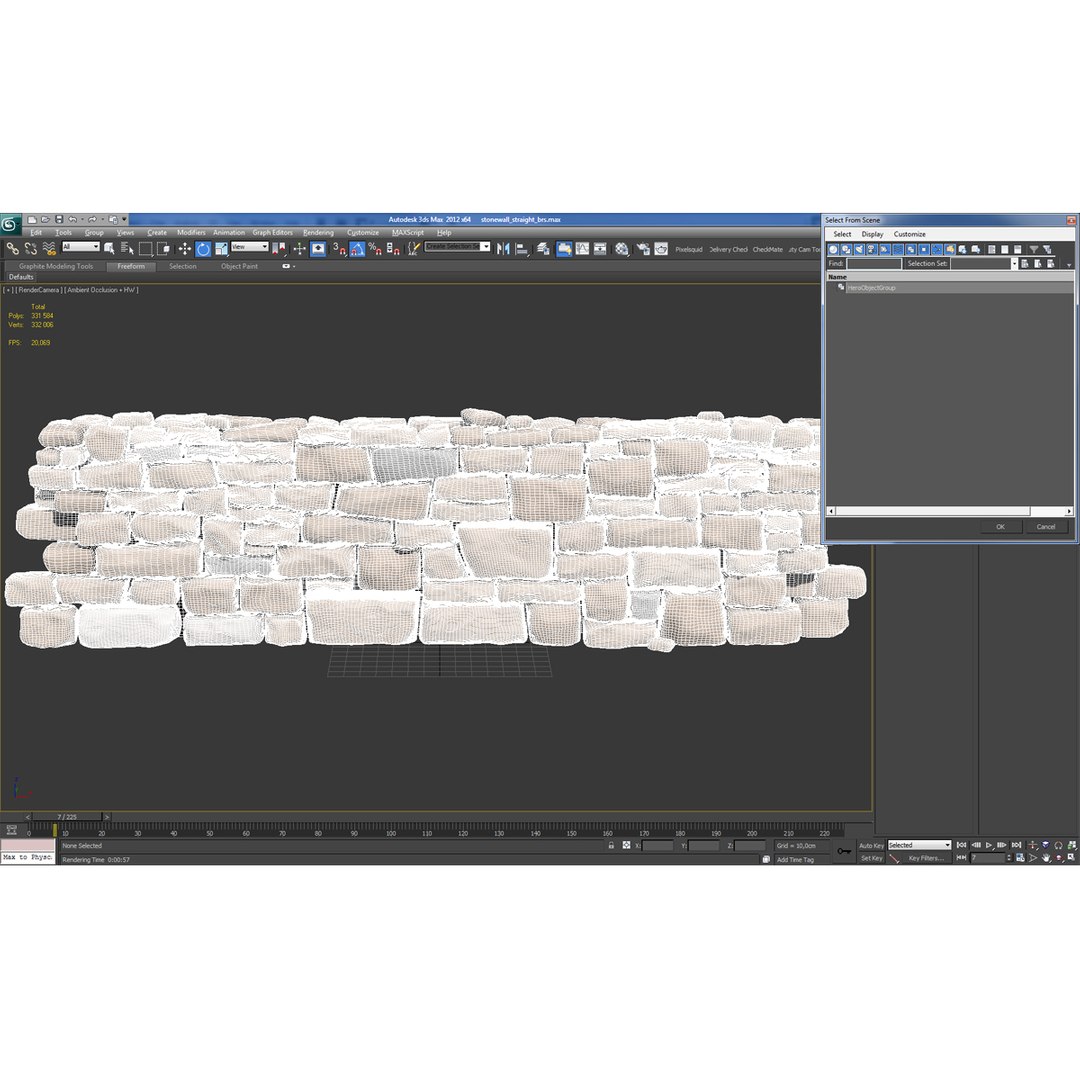The image size is (1080, 1080).
Task: Toggle 3D Snaps
Action: coord(340,249)
